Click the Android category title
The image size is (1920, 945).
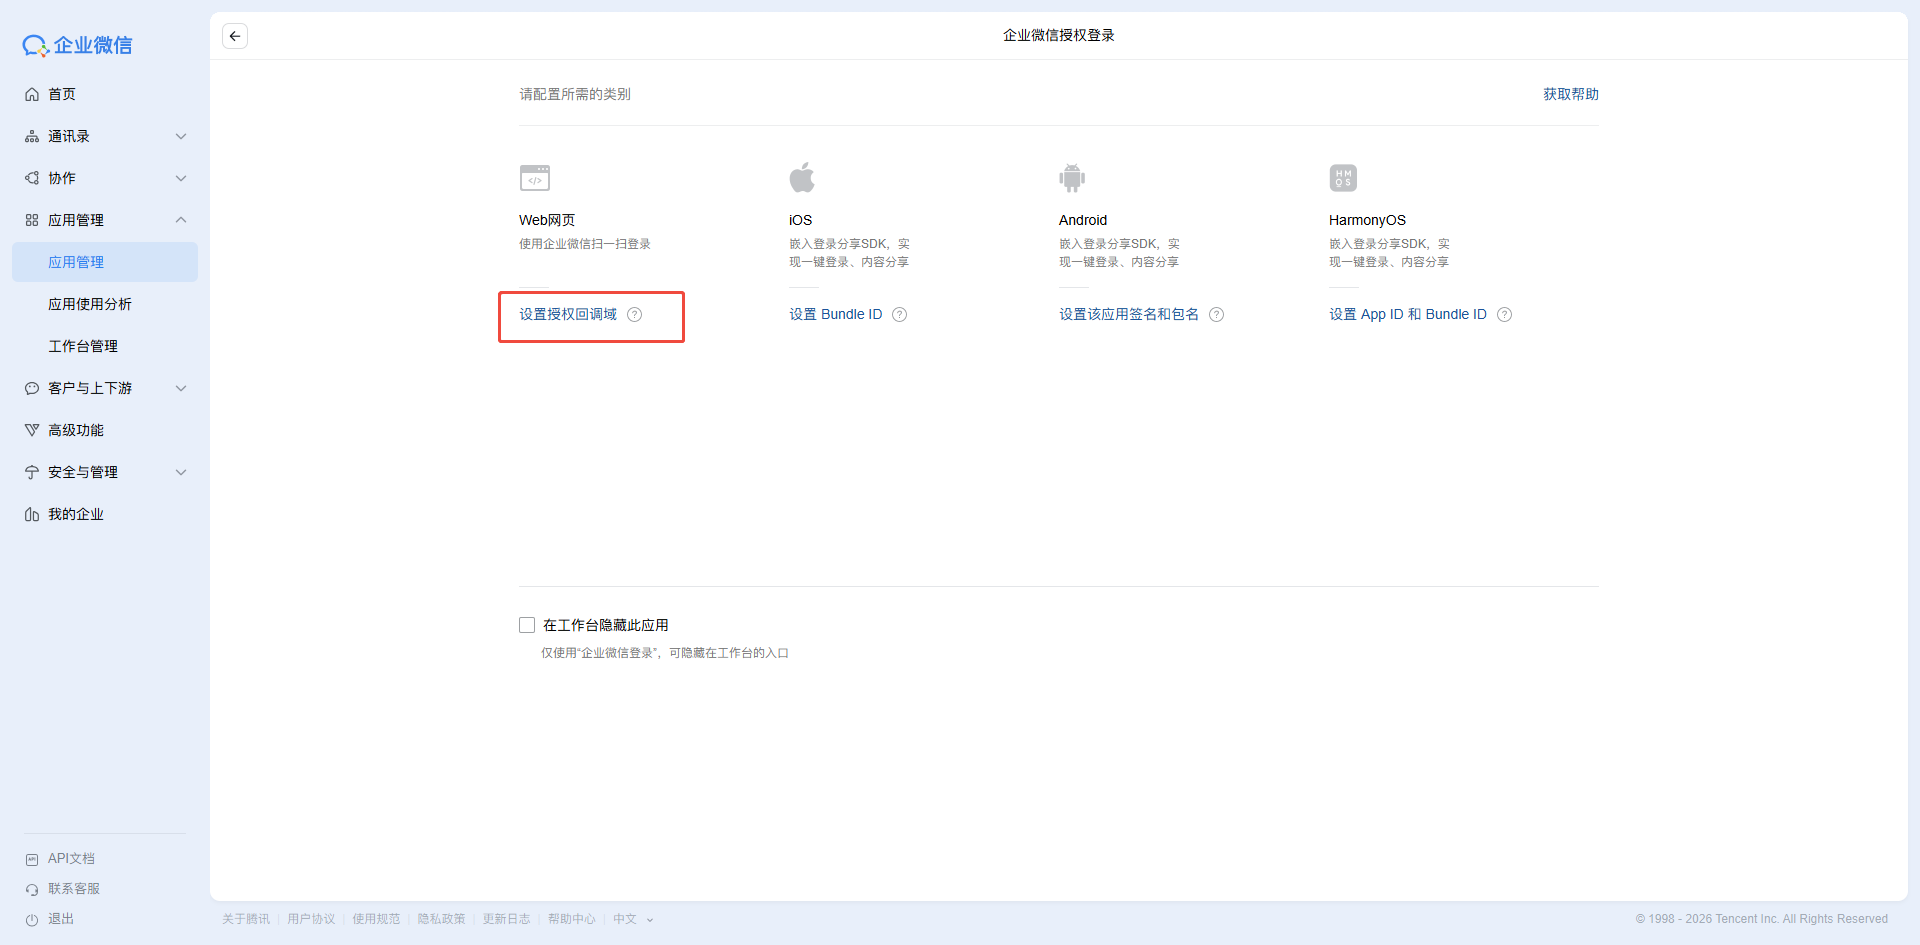(1083, 220)
